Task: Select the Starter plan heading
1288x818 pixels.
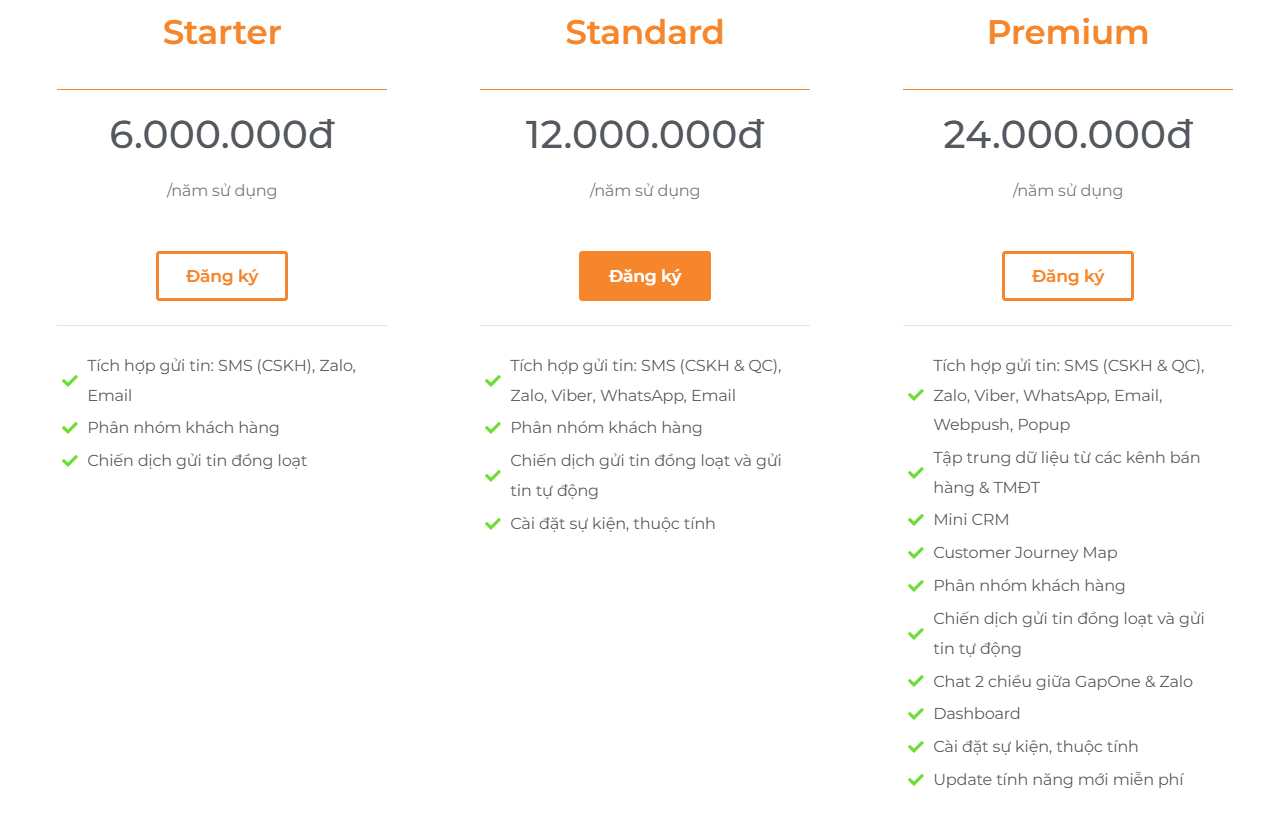Action: tap(222, 32)
